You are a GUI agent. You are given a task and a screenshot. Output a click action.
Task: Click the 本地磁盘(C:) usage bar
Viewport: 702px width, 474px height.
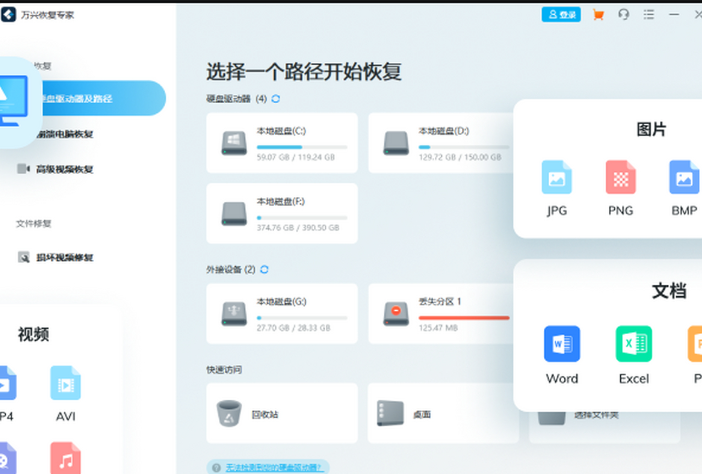pos(302,147)
